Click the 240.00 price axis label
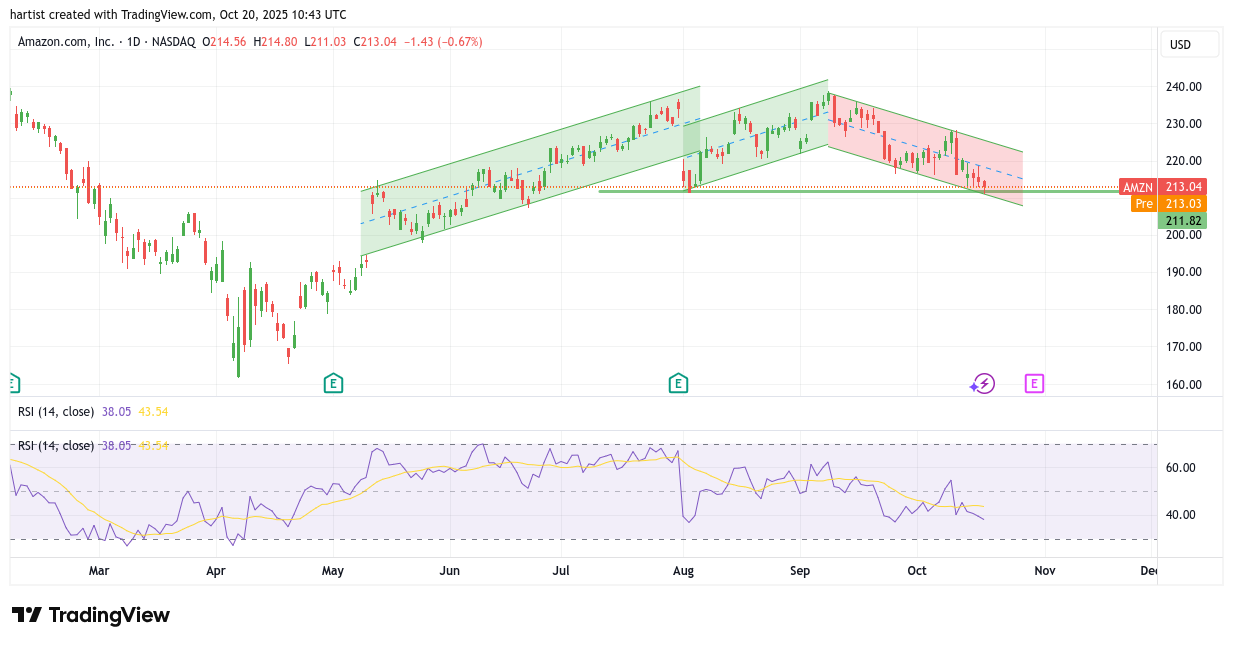The height and width of the screenshot is (645, 1233). coord(1183,87)
